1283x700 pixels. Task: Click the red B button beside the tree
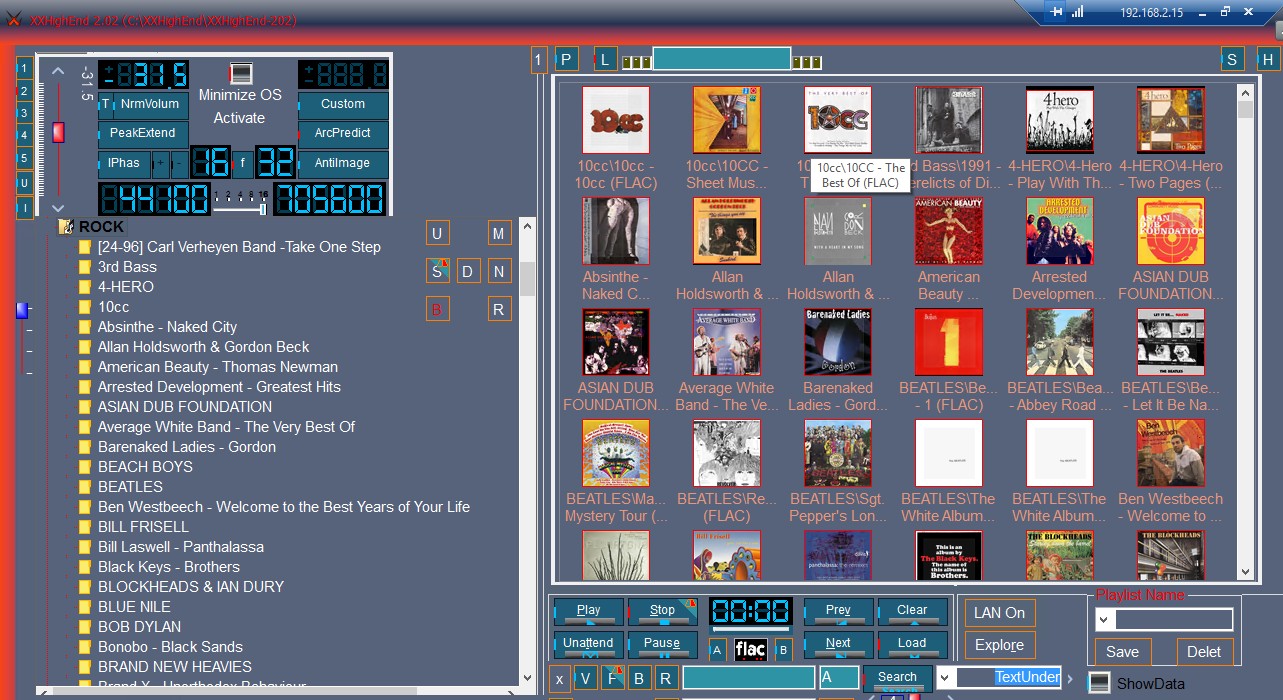(x=437, y=309)
